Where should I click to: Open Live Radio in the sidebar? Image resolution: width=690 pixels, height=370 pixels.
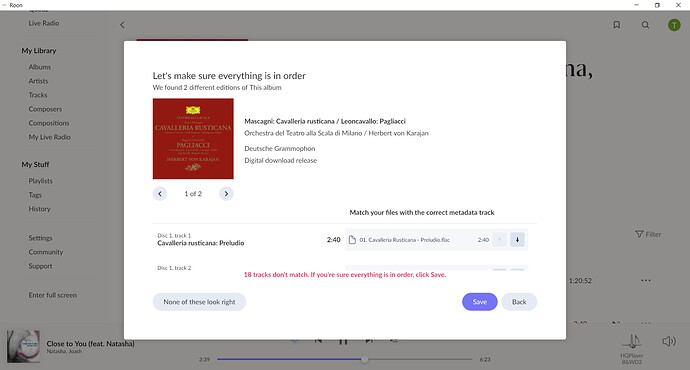(44, 23)
